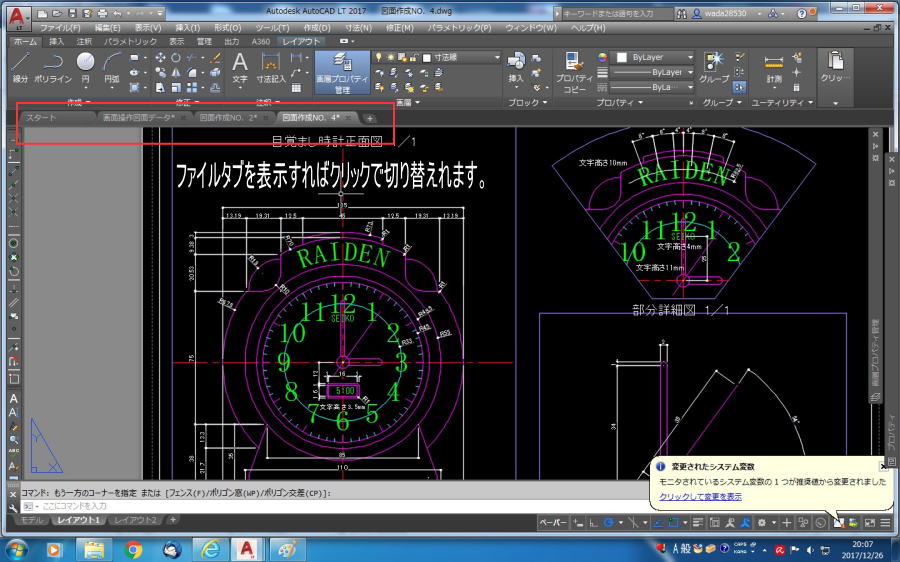Open the 寸法(N) menu

pyautogui.click(x=358, y=28)
